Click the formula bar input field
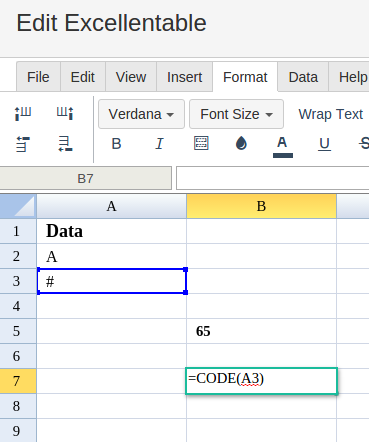The image size is (369, 442). (x=273, y=178)
